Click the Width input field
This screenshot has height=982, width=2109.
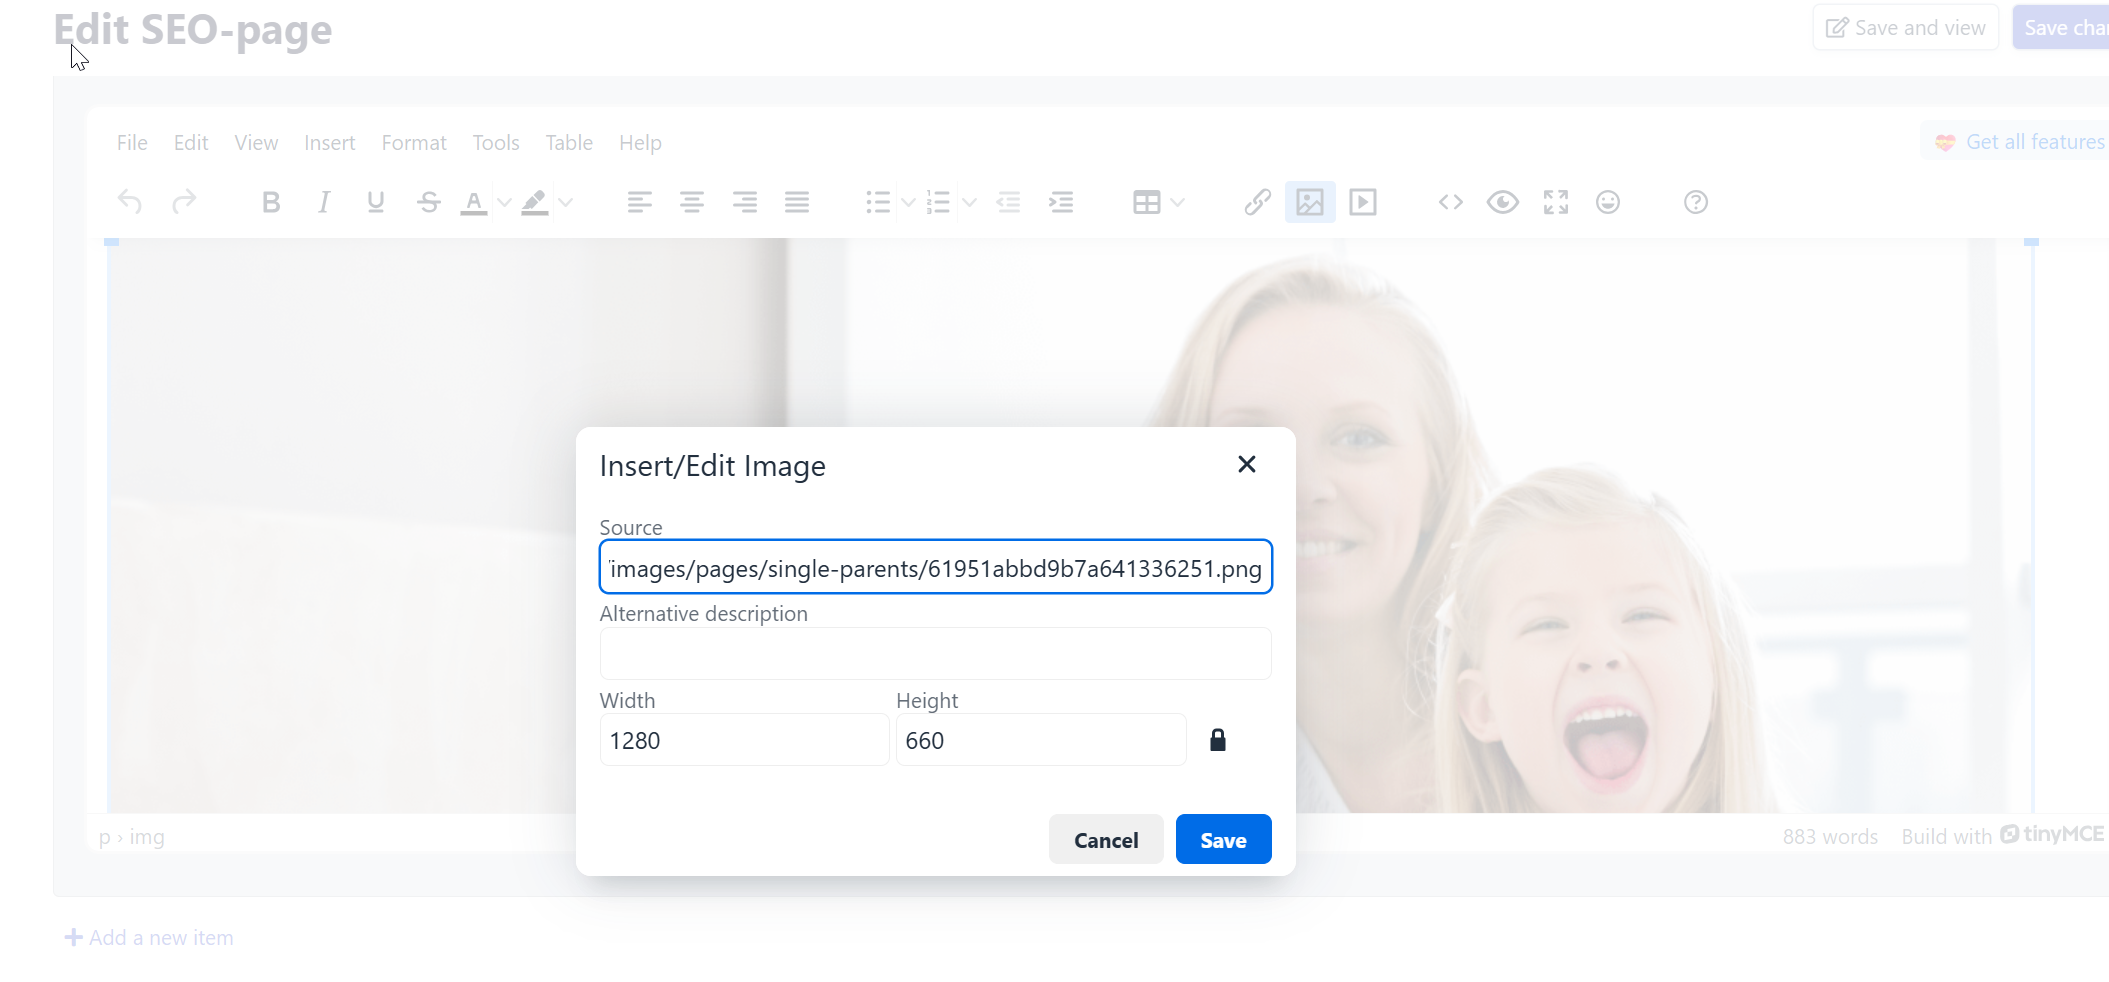744,740
